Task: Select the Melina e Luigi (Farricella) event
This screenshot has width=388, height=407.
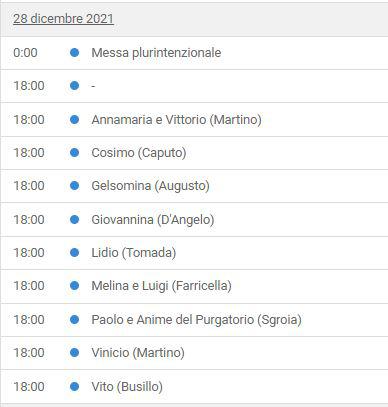Action: click(161, 286)
